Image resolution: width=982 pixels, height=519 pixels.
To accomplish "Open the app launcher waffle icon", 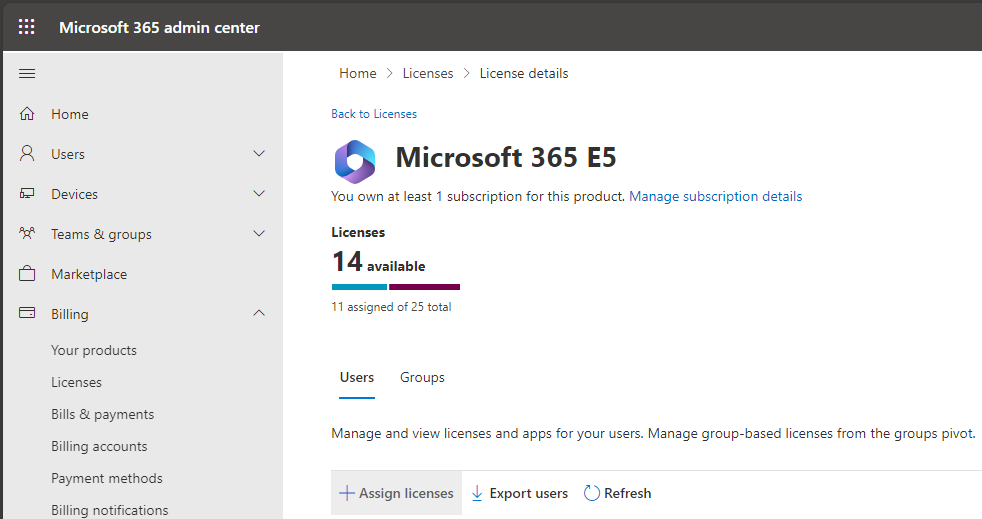I will tap(26, 27).
